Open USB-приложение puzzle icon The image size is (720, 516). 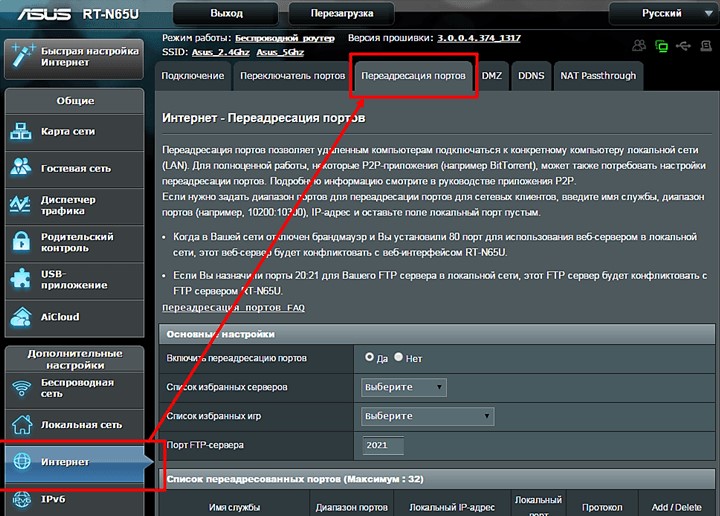coord(21,278)
